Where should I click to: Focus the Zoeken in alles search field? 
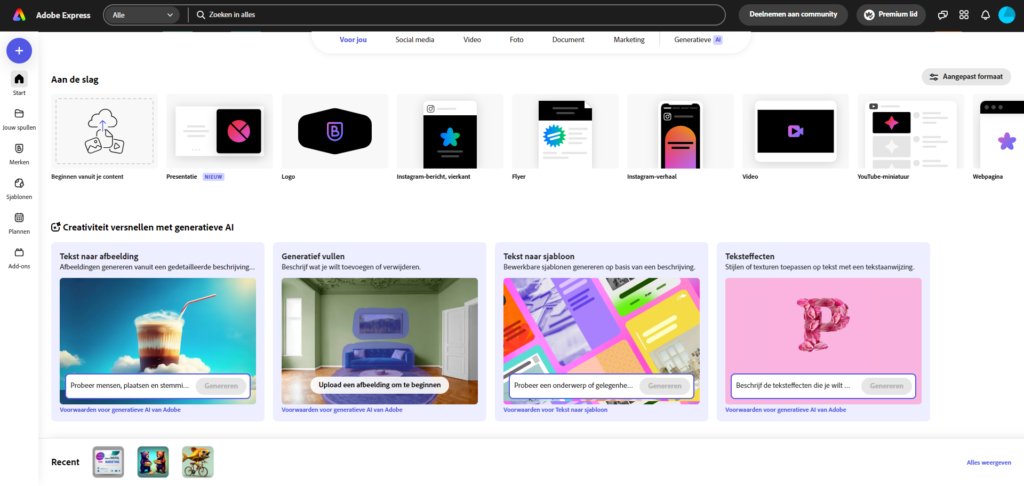tap(457, 14)
